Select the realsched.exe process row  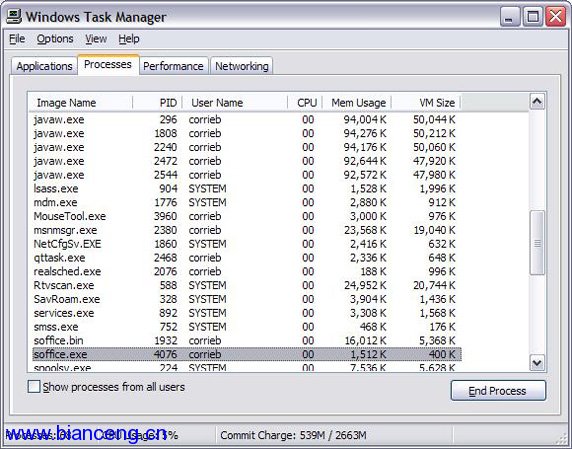[x=247, y=272]
